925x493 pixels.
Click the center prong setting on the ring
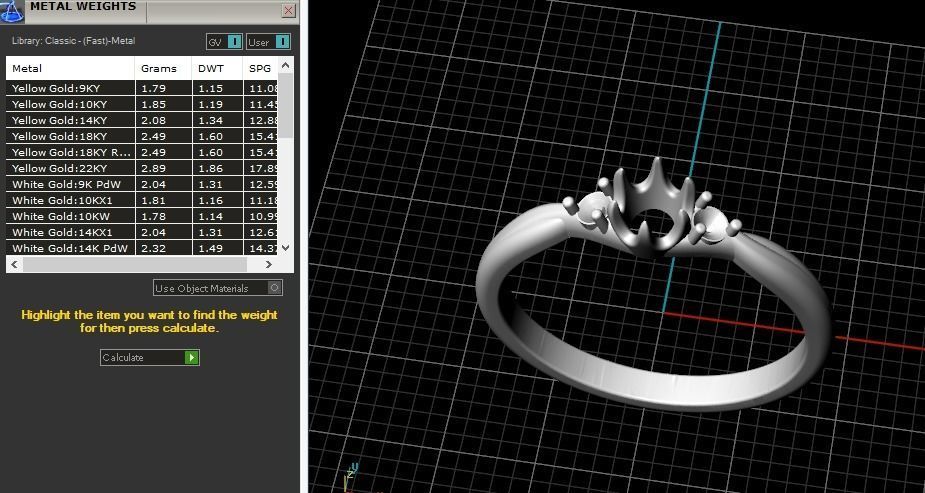point(652,206)
